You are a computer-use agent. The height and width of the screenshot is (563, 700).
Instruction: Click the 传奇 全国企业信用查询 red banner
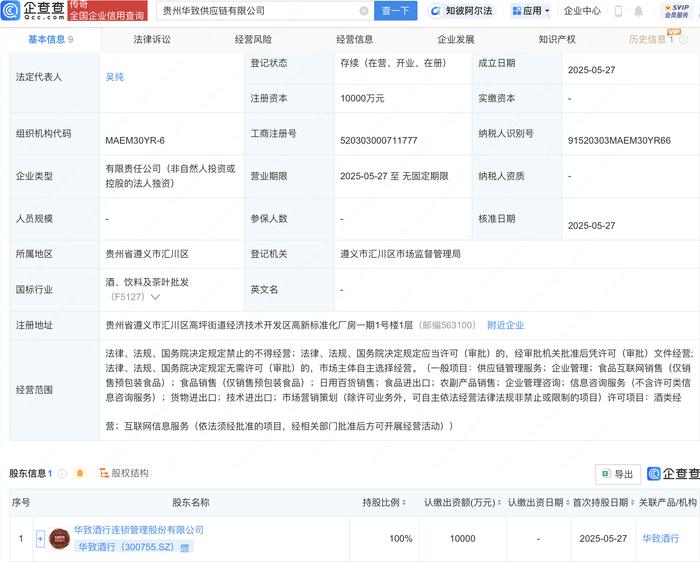click(x=107, y=11)
